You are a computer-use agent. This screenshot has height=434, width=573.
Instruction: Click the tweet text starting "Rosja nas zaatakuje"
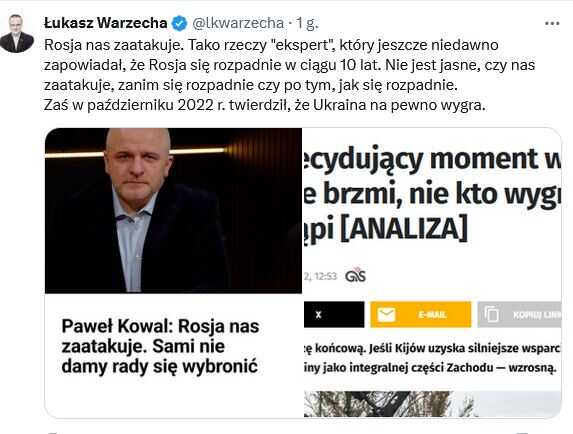click(x=289, y=75)
